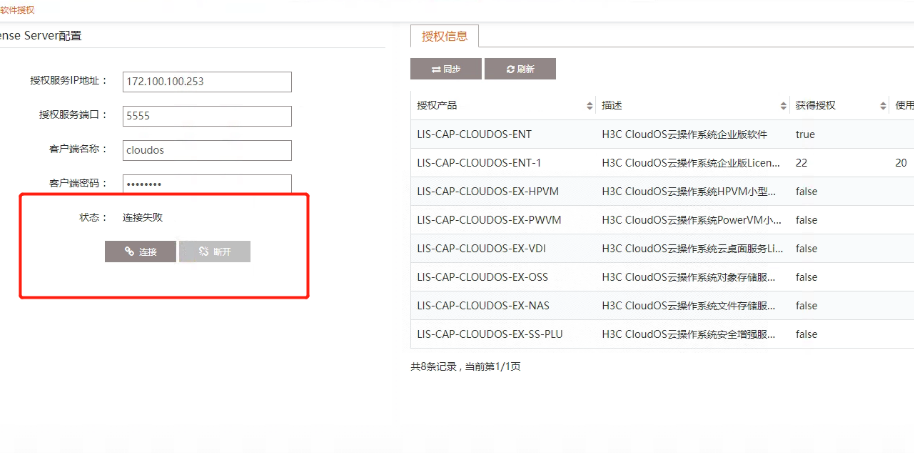Click description containing PowerVM

click(x=691, y=220)
